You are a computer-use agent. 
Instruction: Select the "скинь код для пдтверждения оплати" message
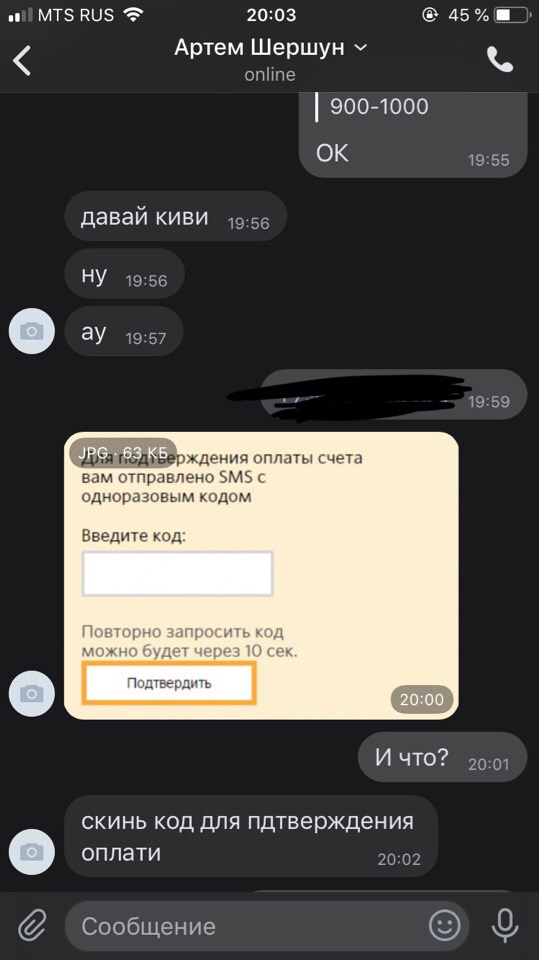(x=251, y=836)
